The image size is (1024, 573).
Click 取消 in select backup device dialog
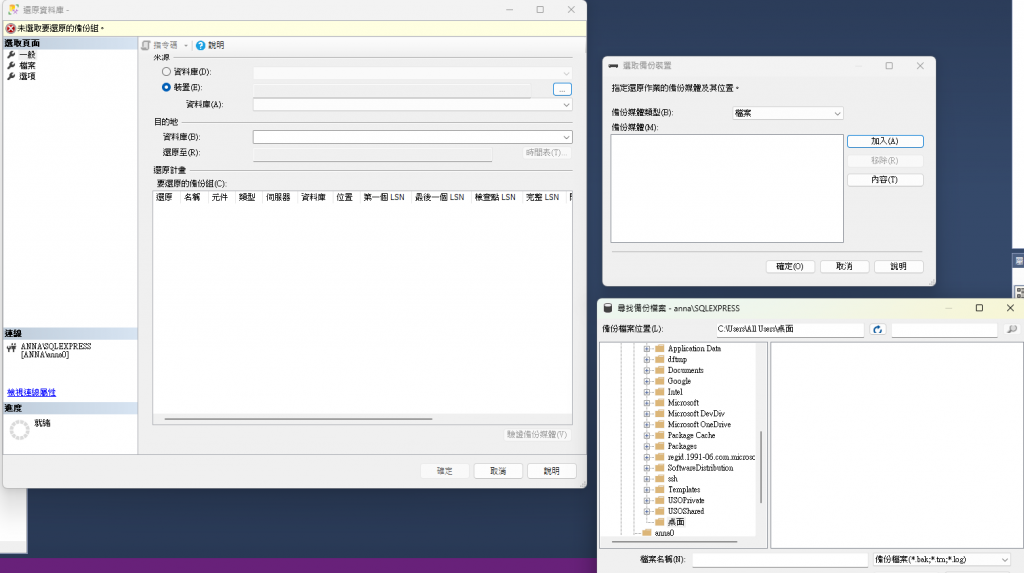click(844, 266)
